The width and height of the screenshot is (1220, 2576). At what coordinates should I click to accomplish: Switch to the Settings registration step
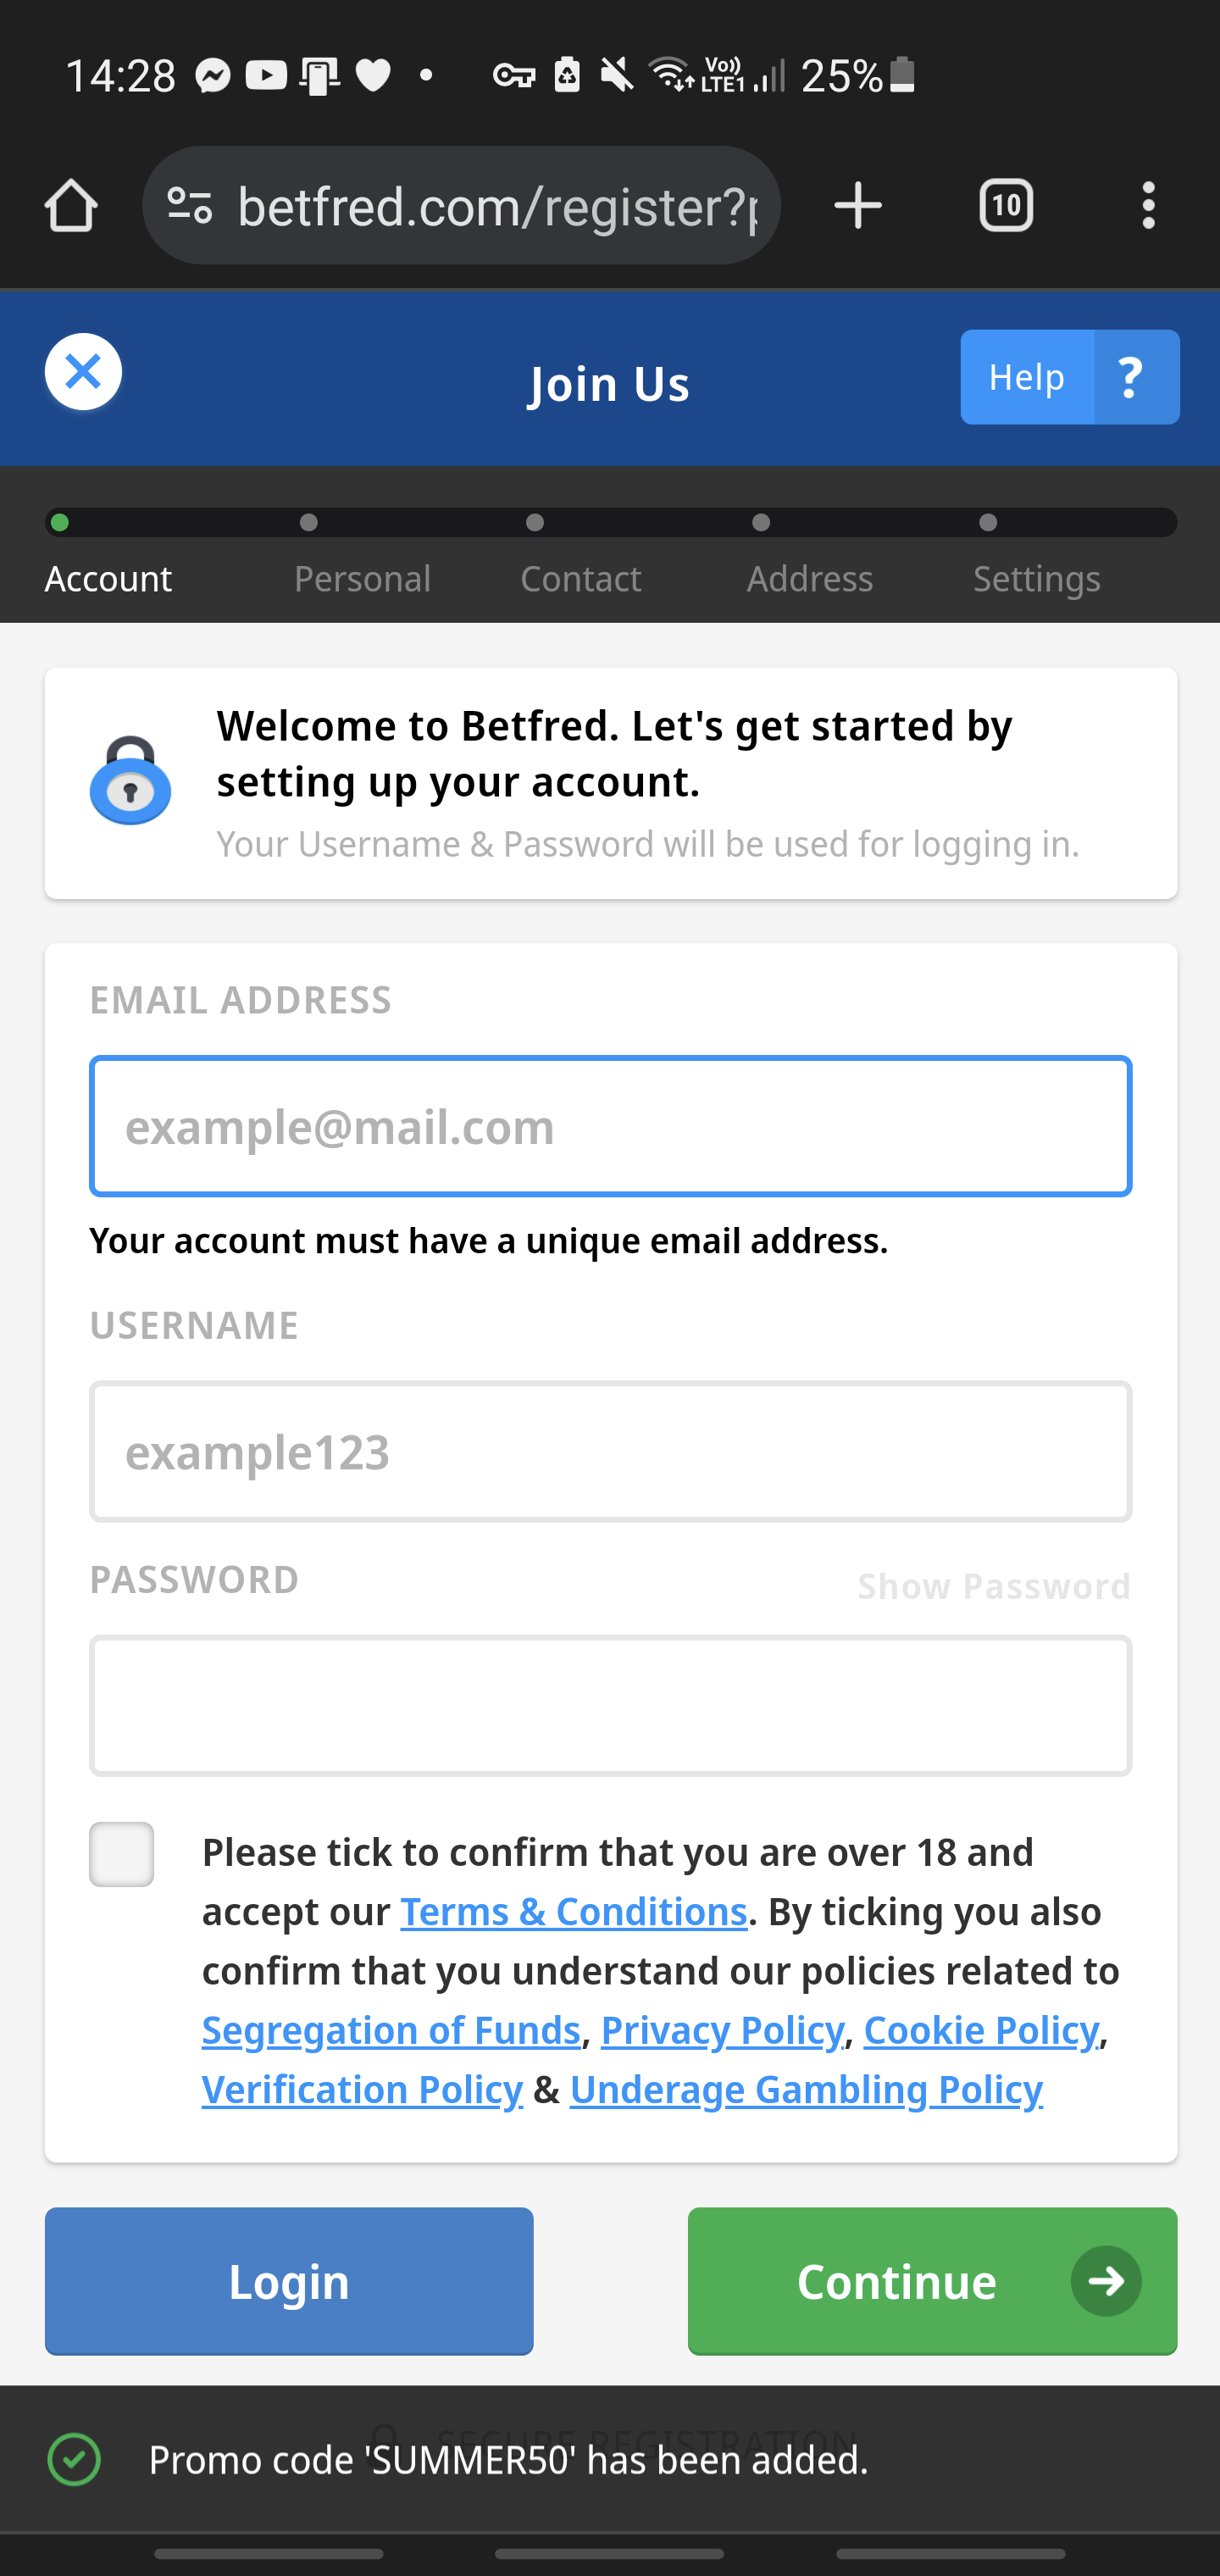click(1036, 578)
